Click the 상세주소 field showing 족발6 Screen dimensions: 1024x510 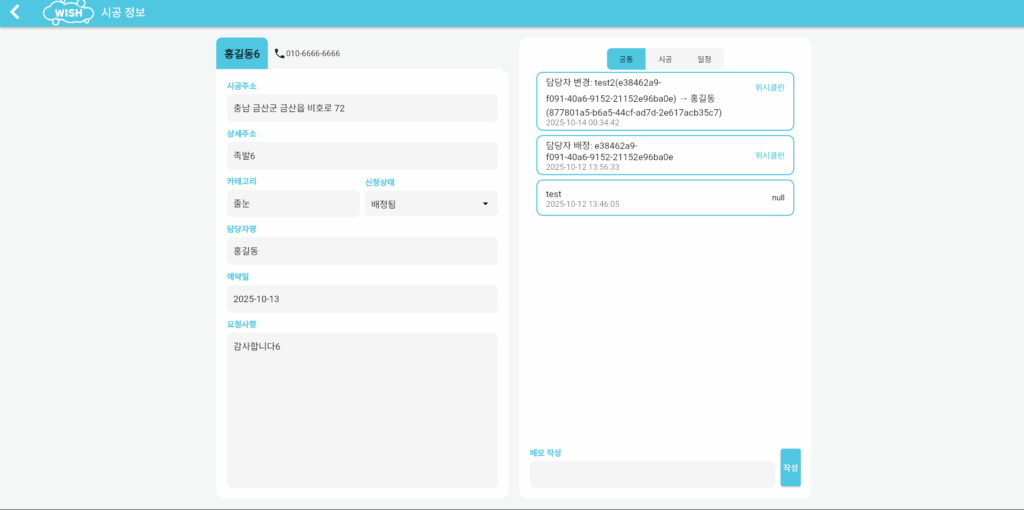coord(362,156)
